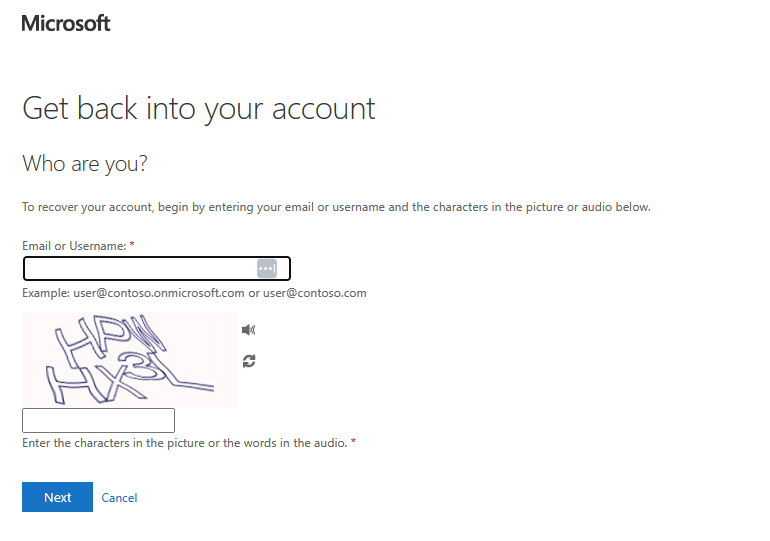The image size is (770, 541).
Task: Click the 'Enter the characters in the picture' label
Action: click(x=184, y=443)
